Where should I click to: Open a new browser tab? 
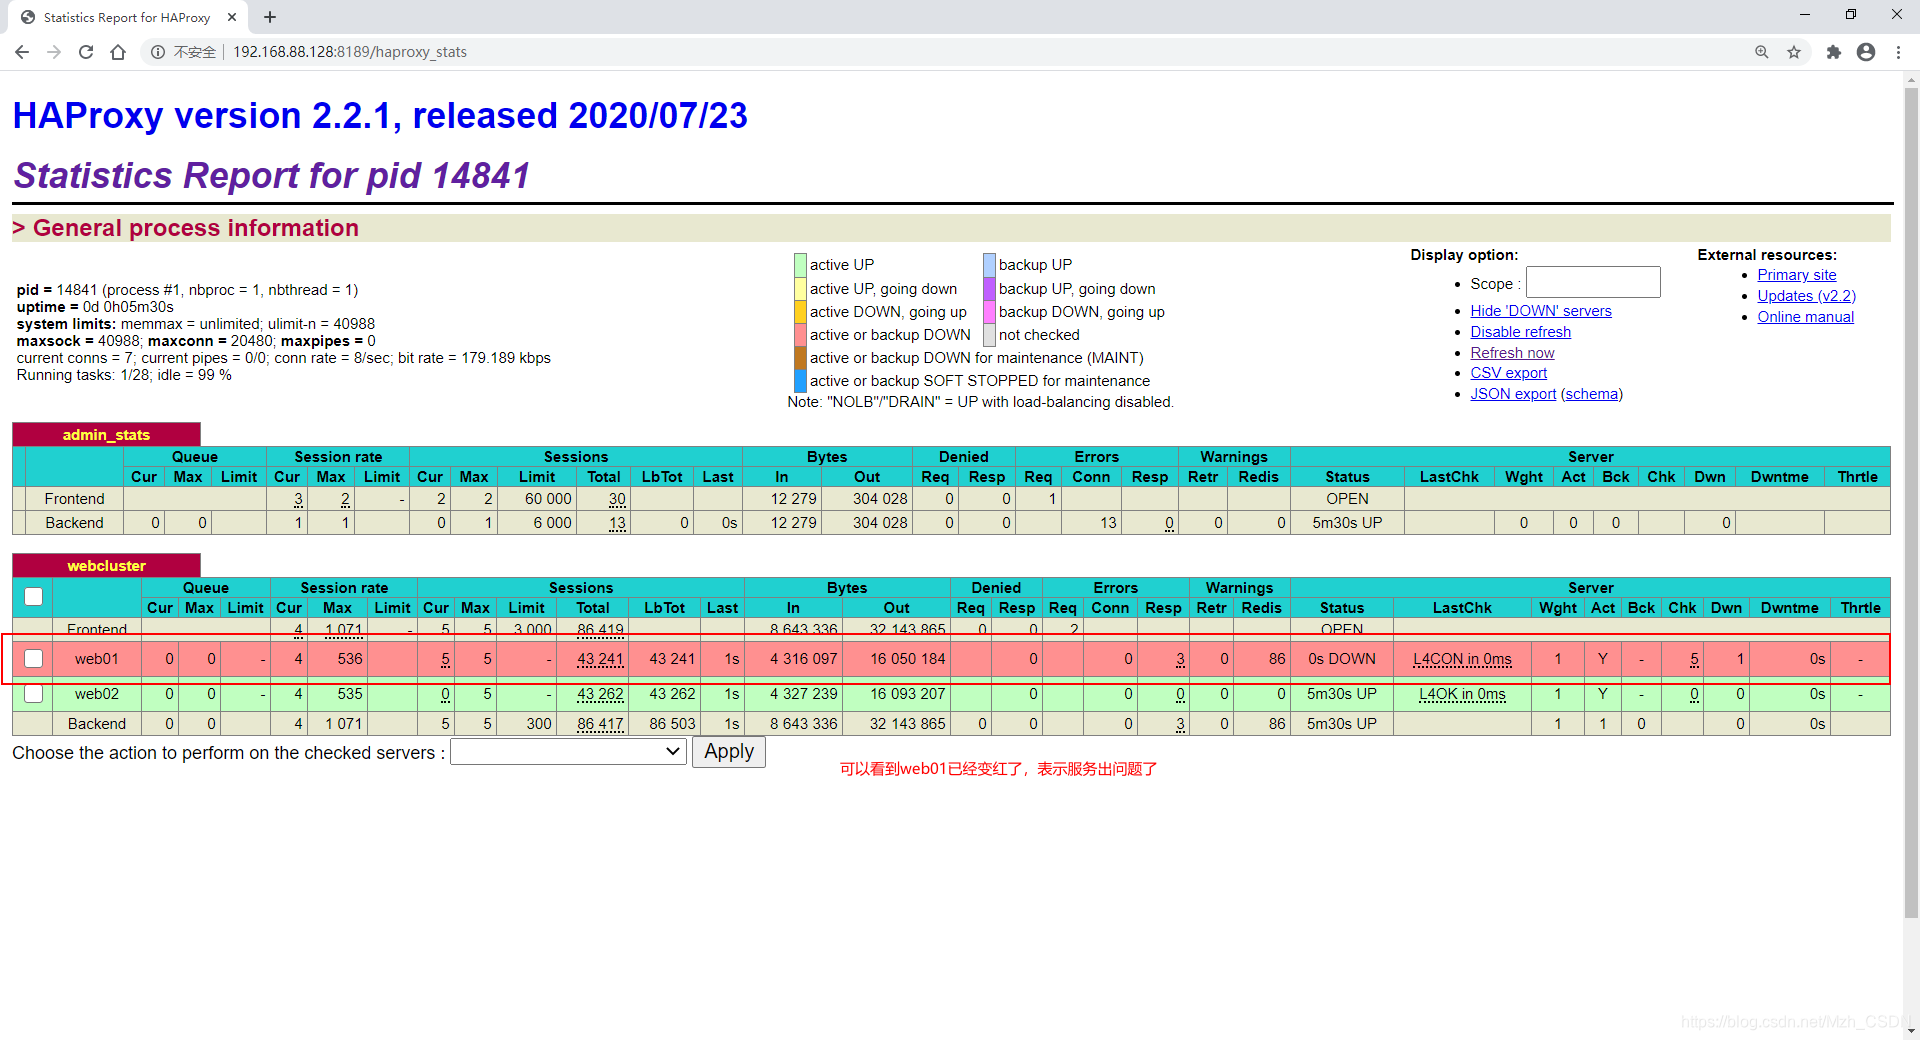point(270,17)
